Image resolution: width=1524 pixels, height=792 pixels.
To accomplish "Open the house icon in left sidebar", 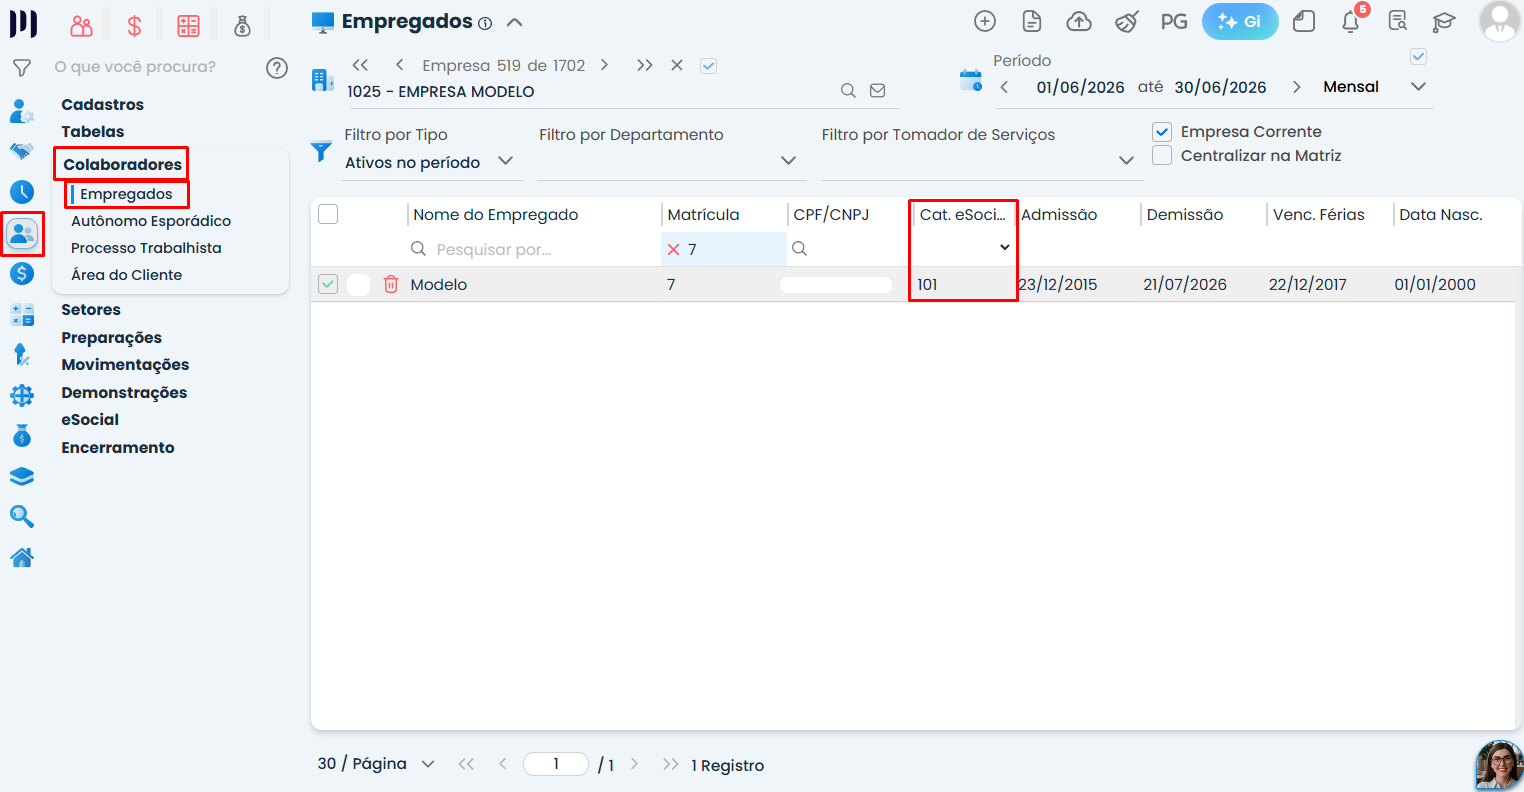I will [x=22, y=558].
